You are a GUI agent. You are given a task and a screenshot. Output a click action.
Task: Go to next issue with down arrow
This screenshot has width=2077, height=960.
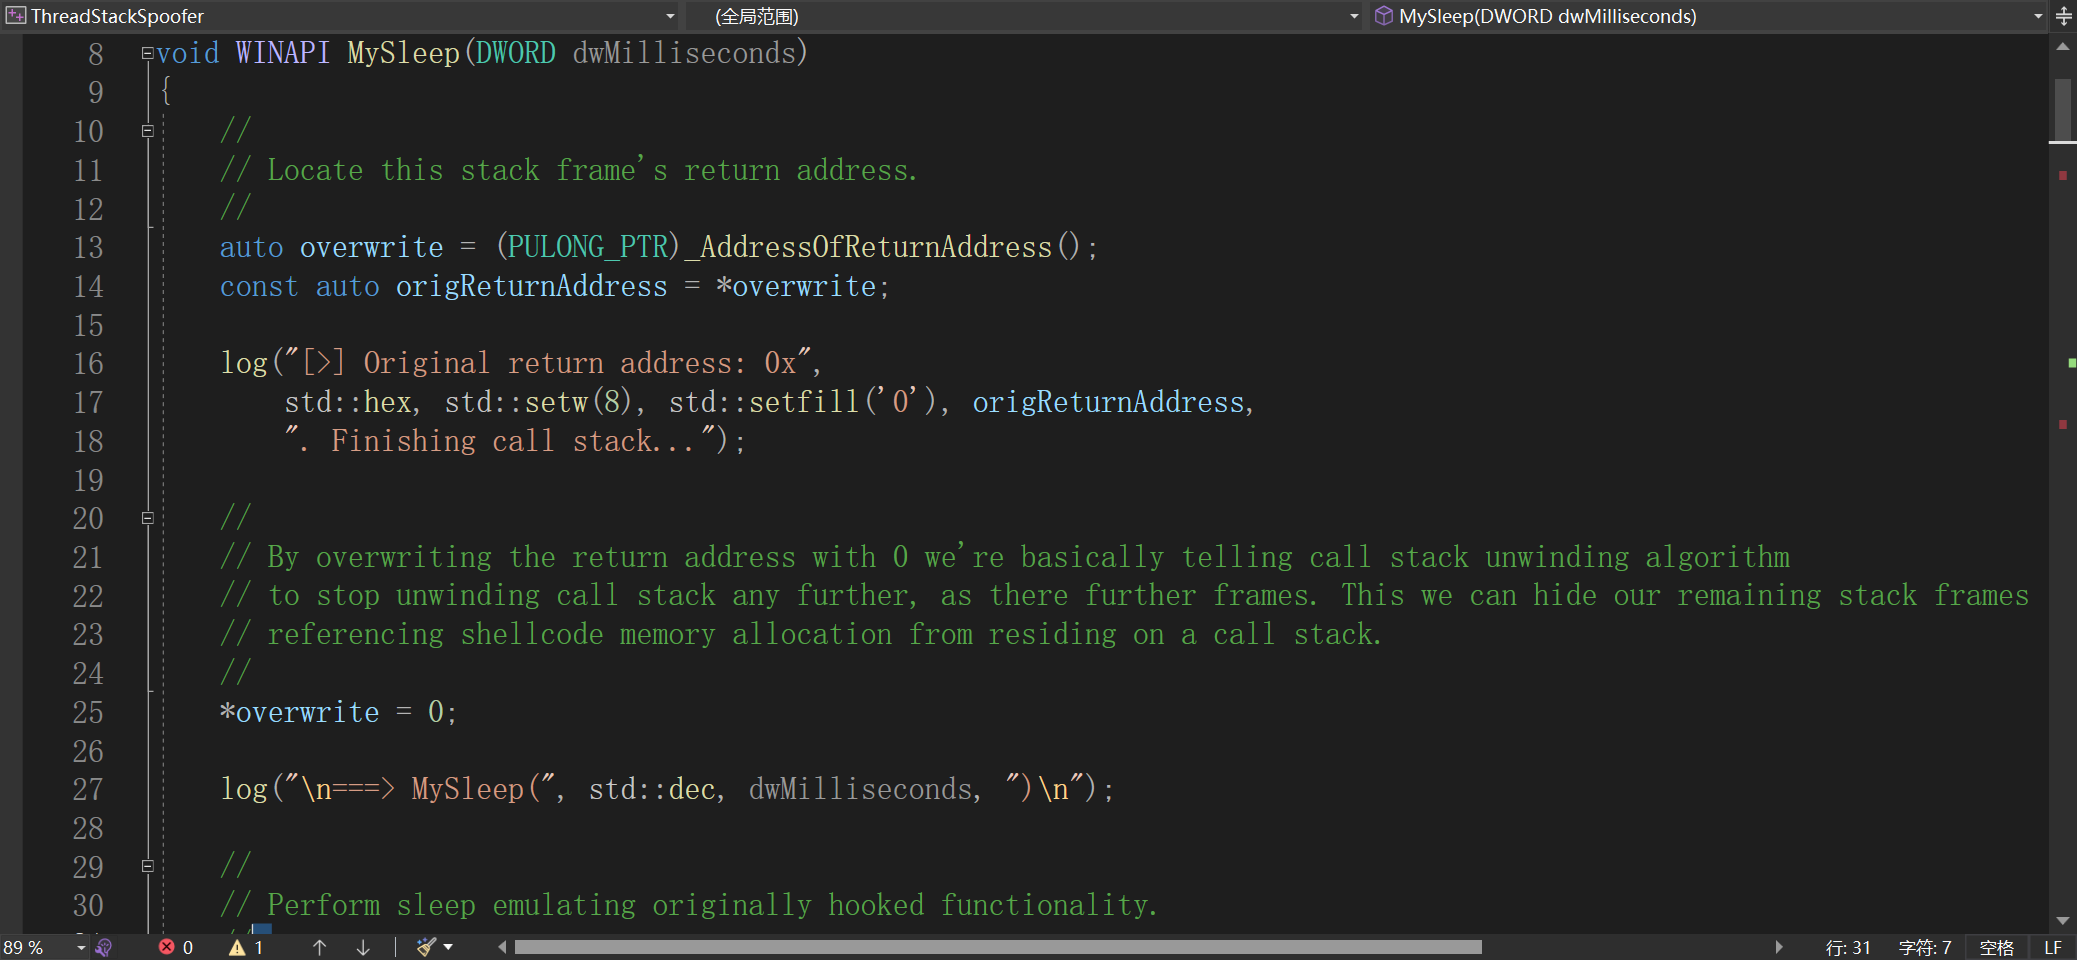[363, 947]
